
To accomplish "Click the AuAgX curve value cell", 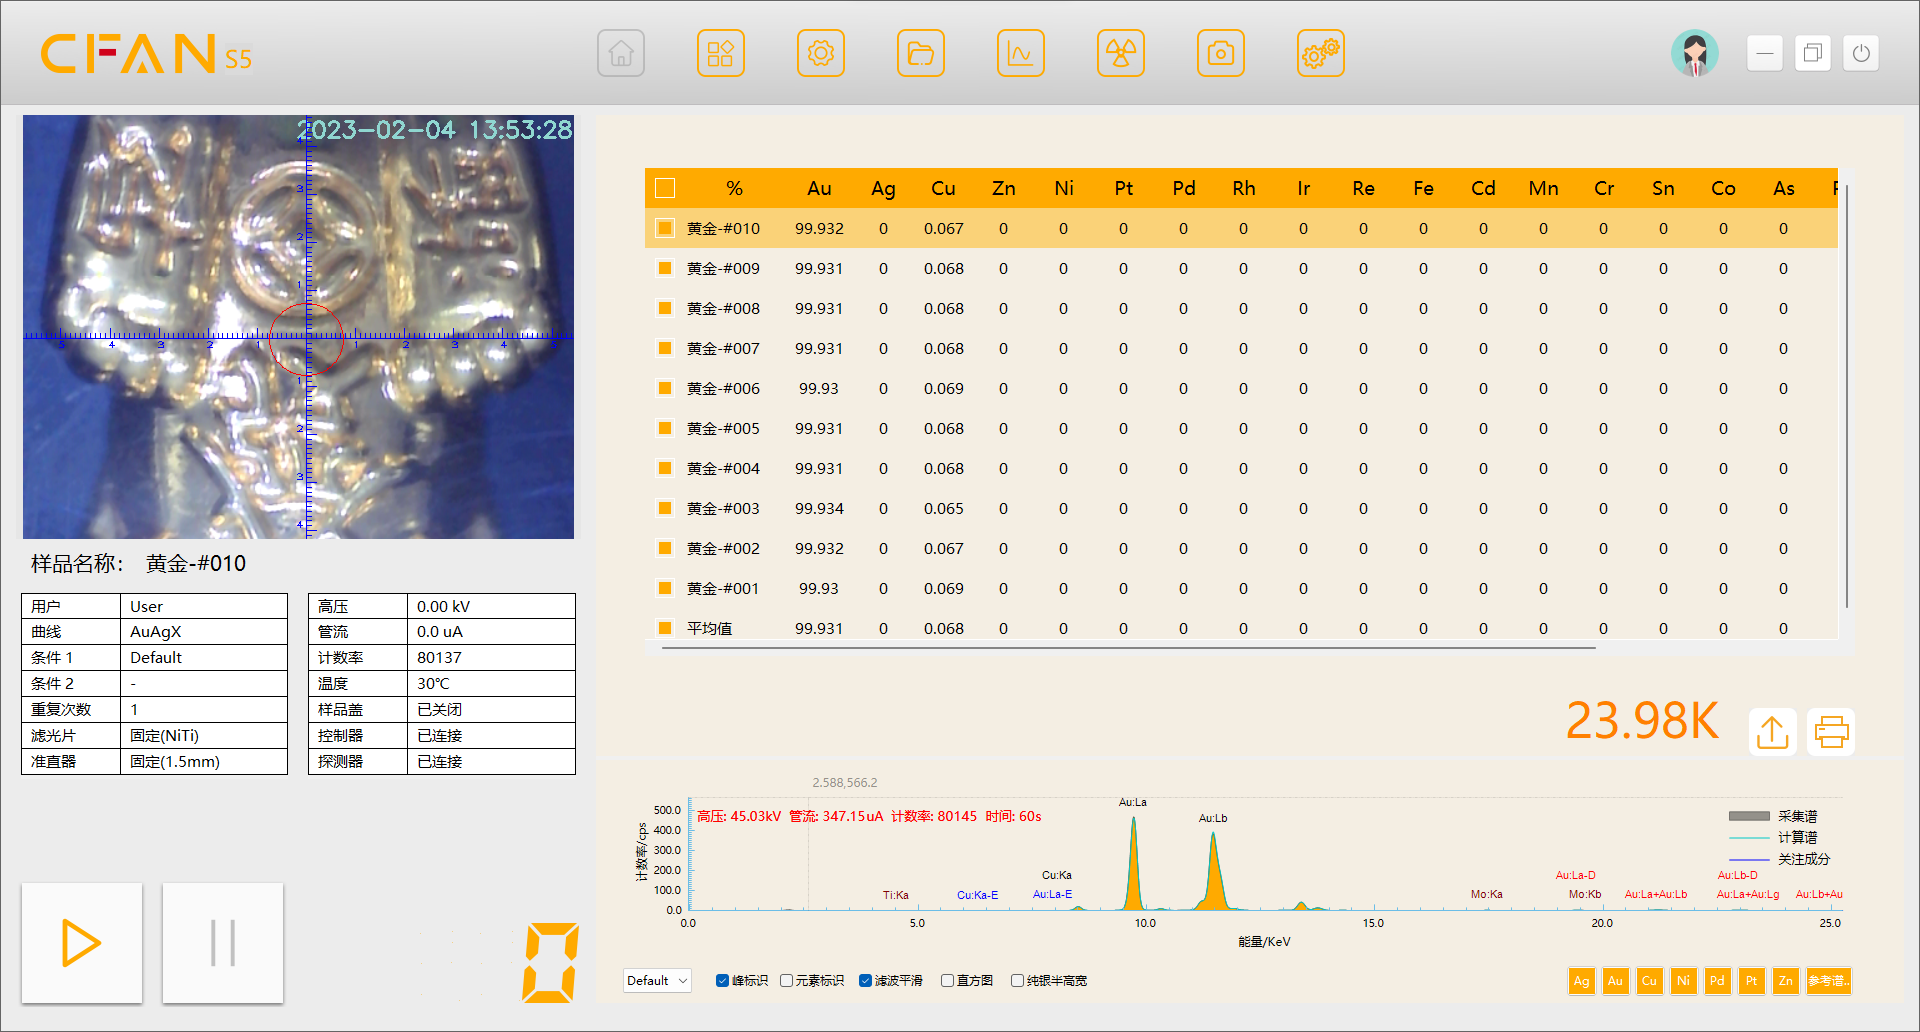I will (x=204, y=632).
